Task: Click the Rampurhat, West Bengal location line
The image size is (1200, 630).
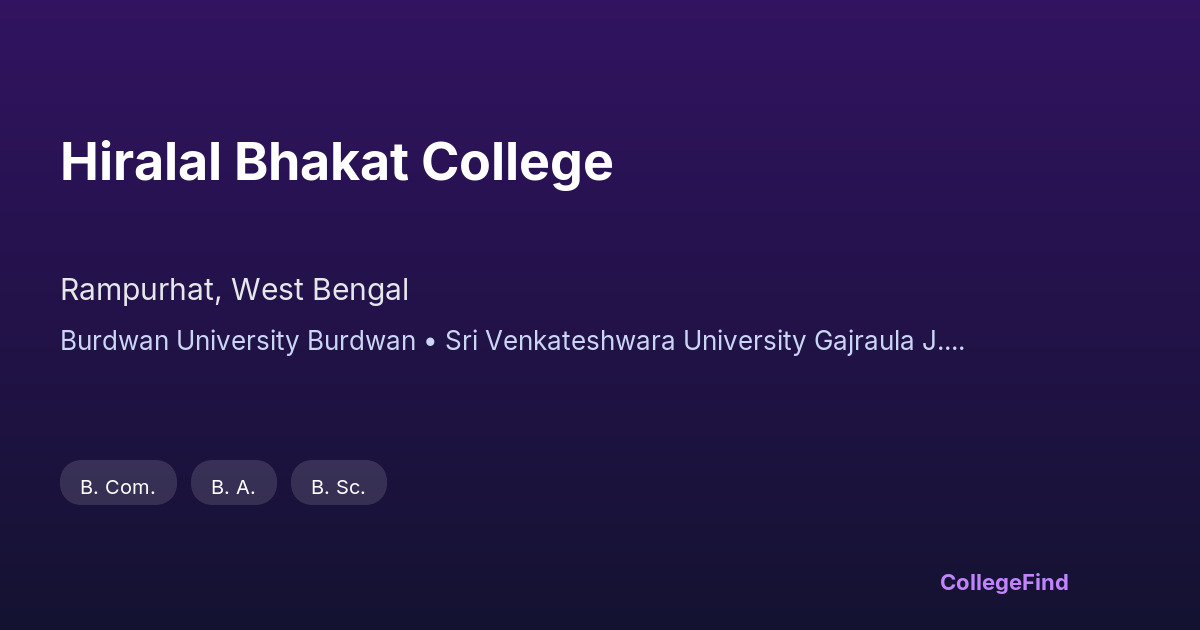Action: click(x=234, y=290)
